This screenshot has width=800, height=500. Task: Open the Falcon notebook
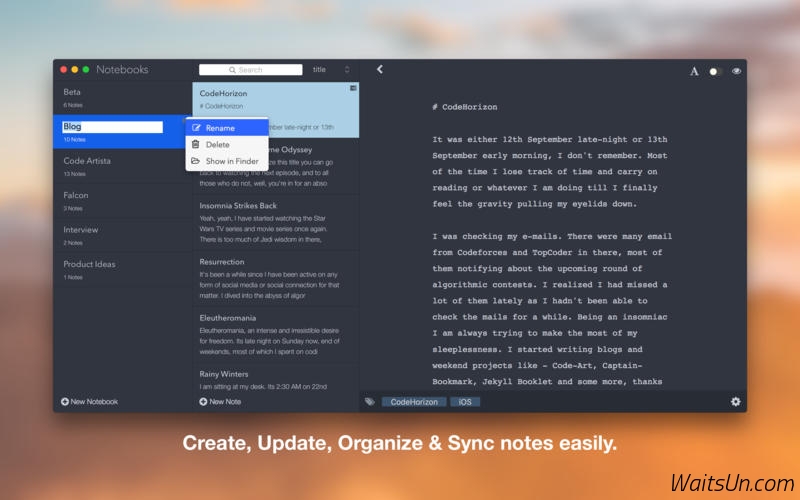coord(122,201)
